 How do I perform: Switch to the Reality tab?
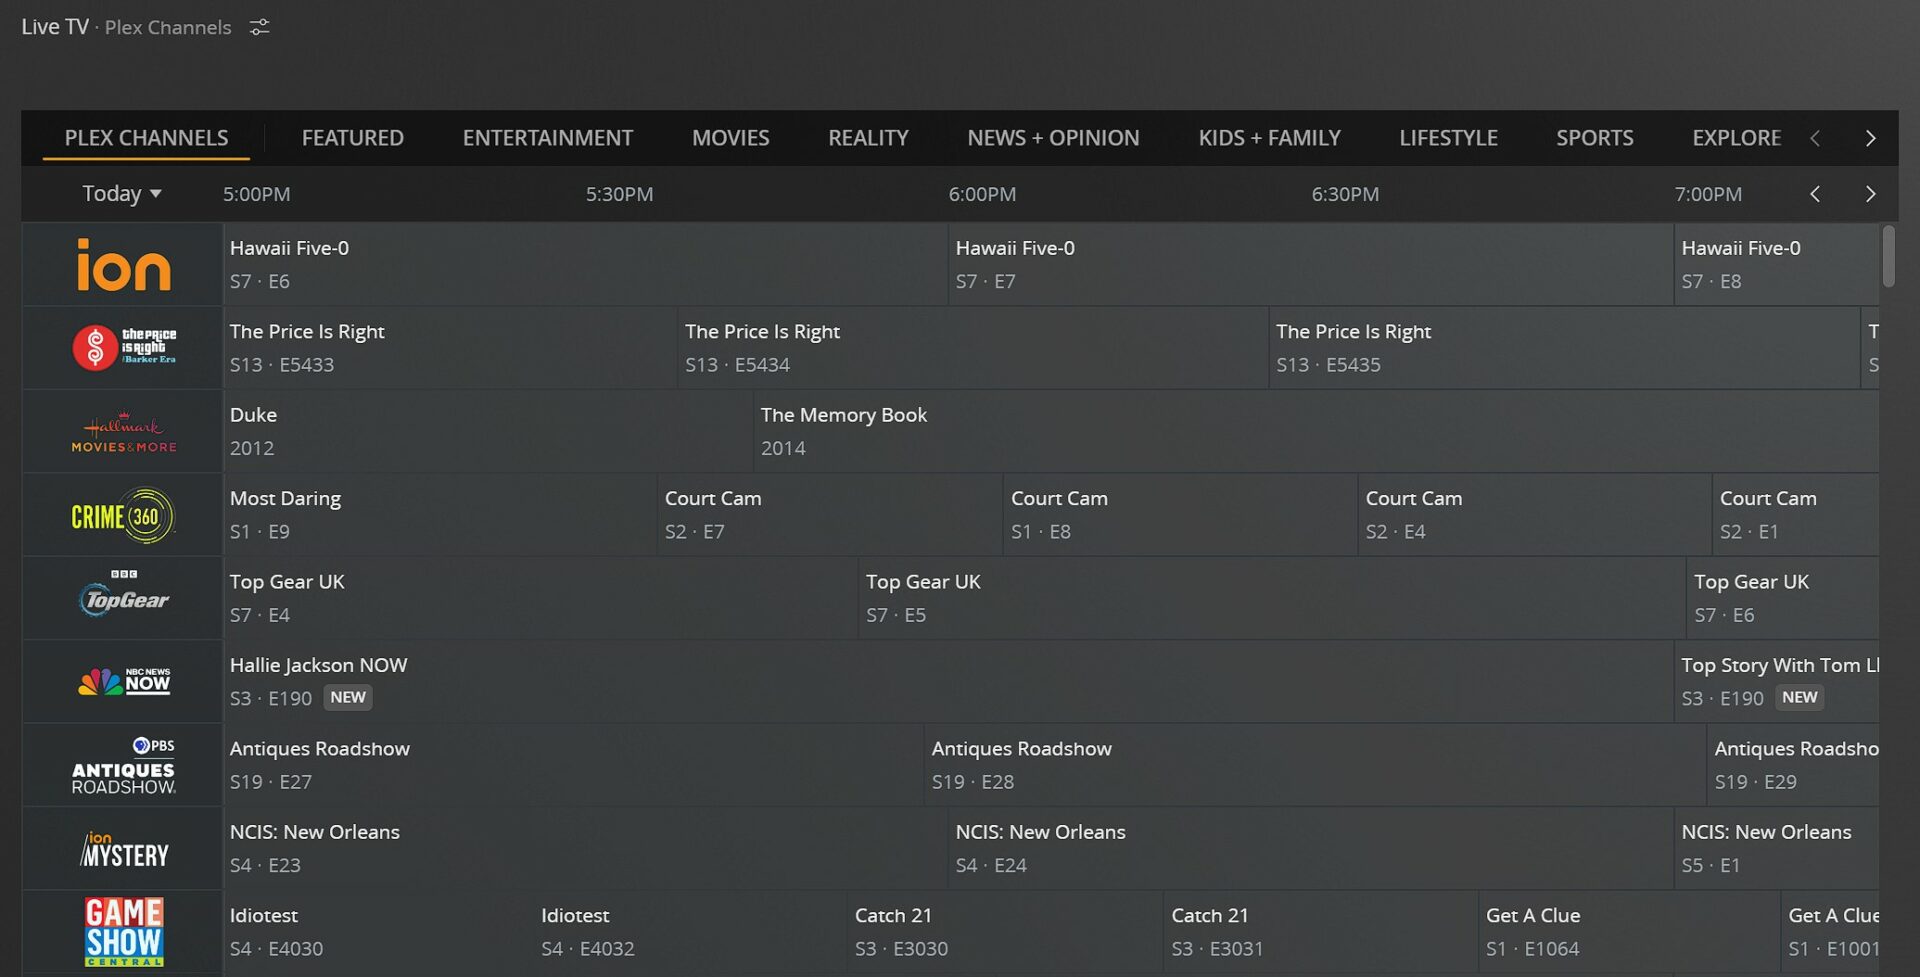pyautogui.click(x=868, y=138)
